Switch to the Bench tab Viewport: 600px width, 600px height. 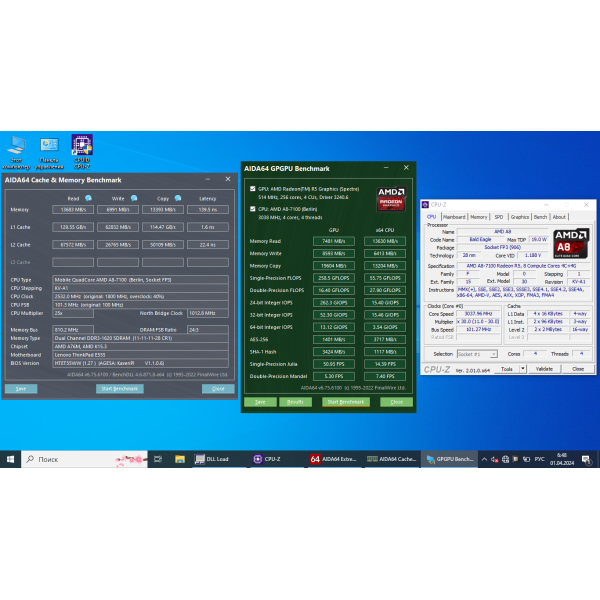click(x=540, y=217)
